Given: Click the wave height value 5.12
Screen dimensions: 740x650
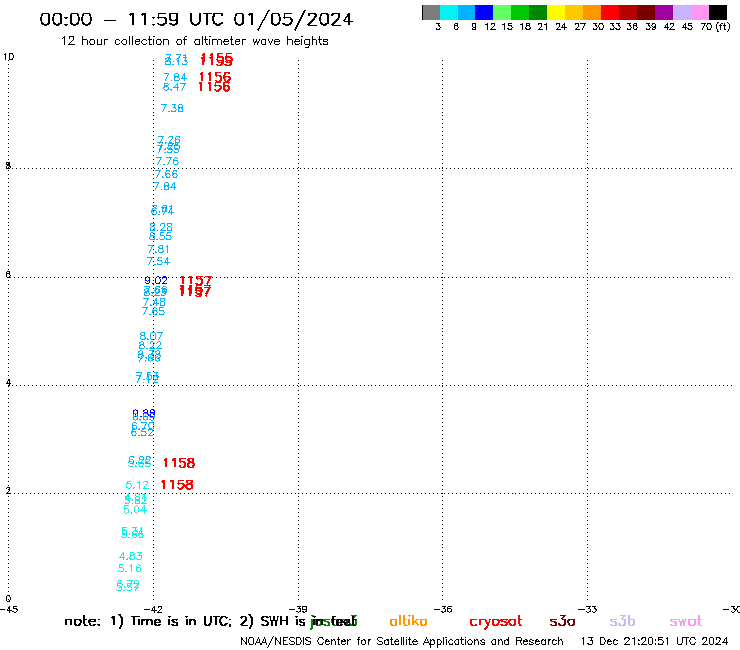Looking at the screenshot, I should point(137,485).
